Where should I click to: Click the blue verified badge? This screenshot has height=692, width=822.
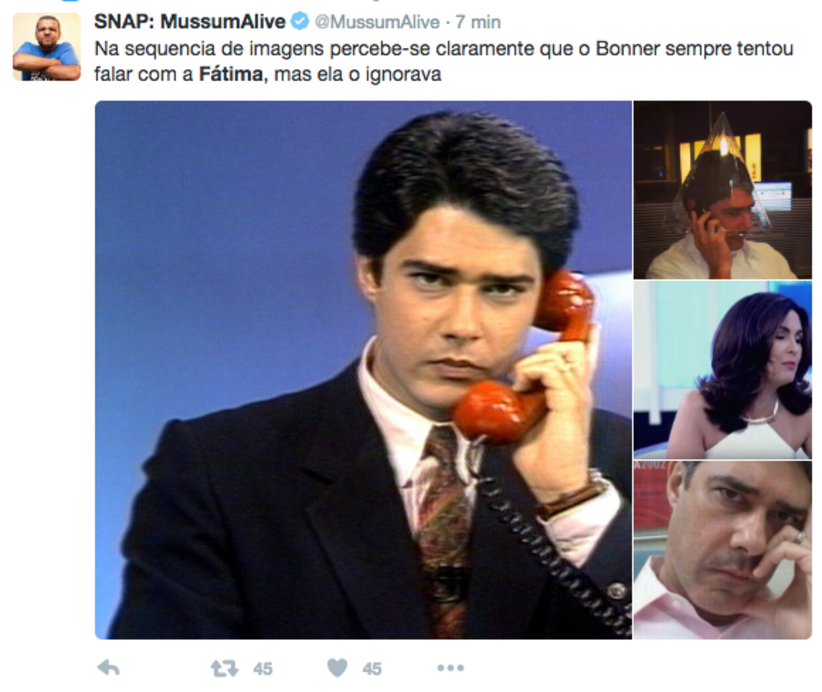300,21
